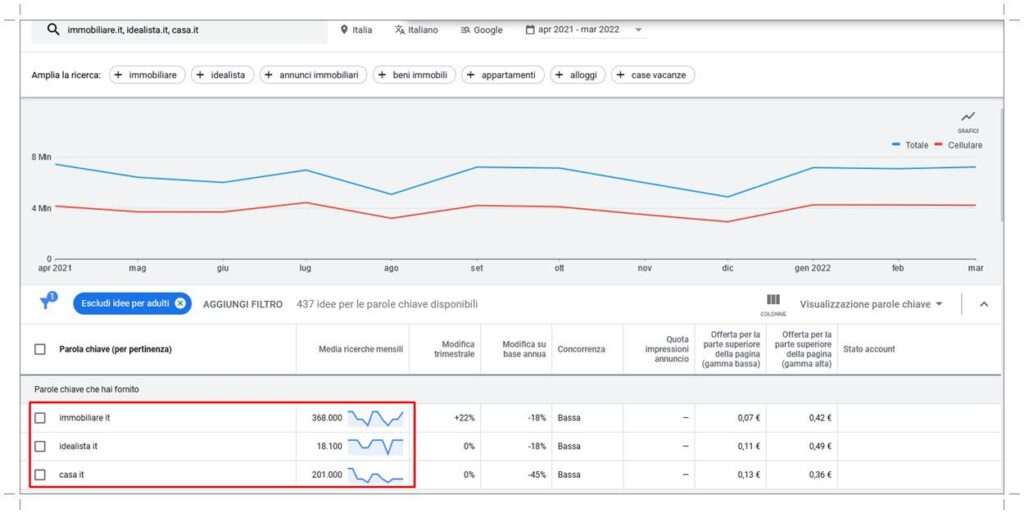Click the 0,42 € high-range bid value
Screen dimensions: 1024x514
(x=820, y=418)
